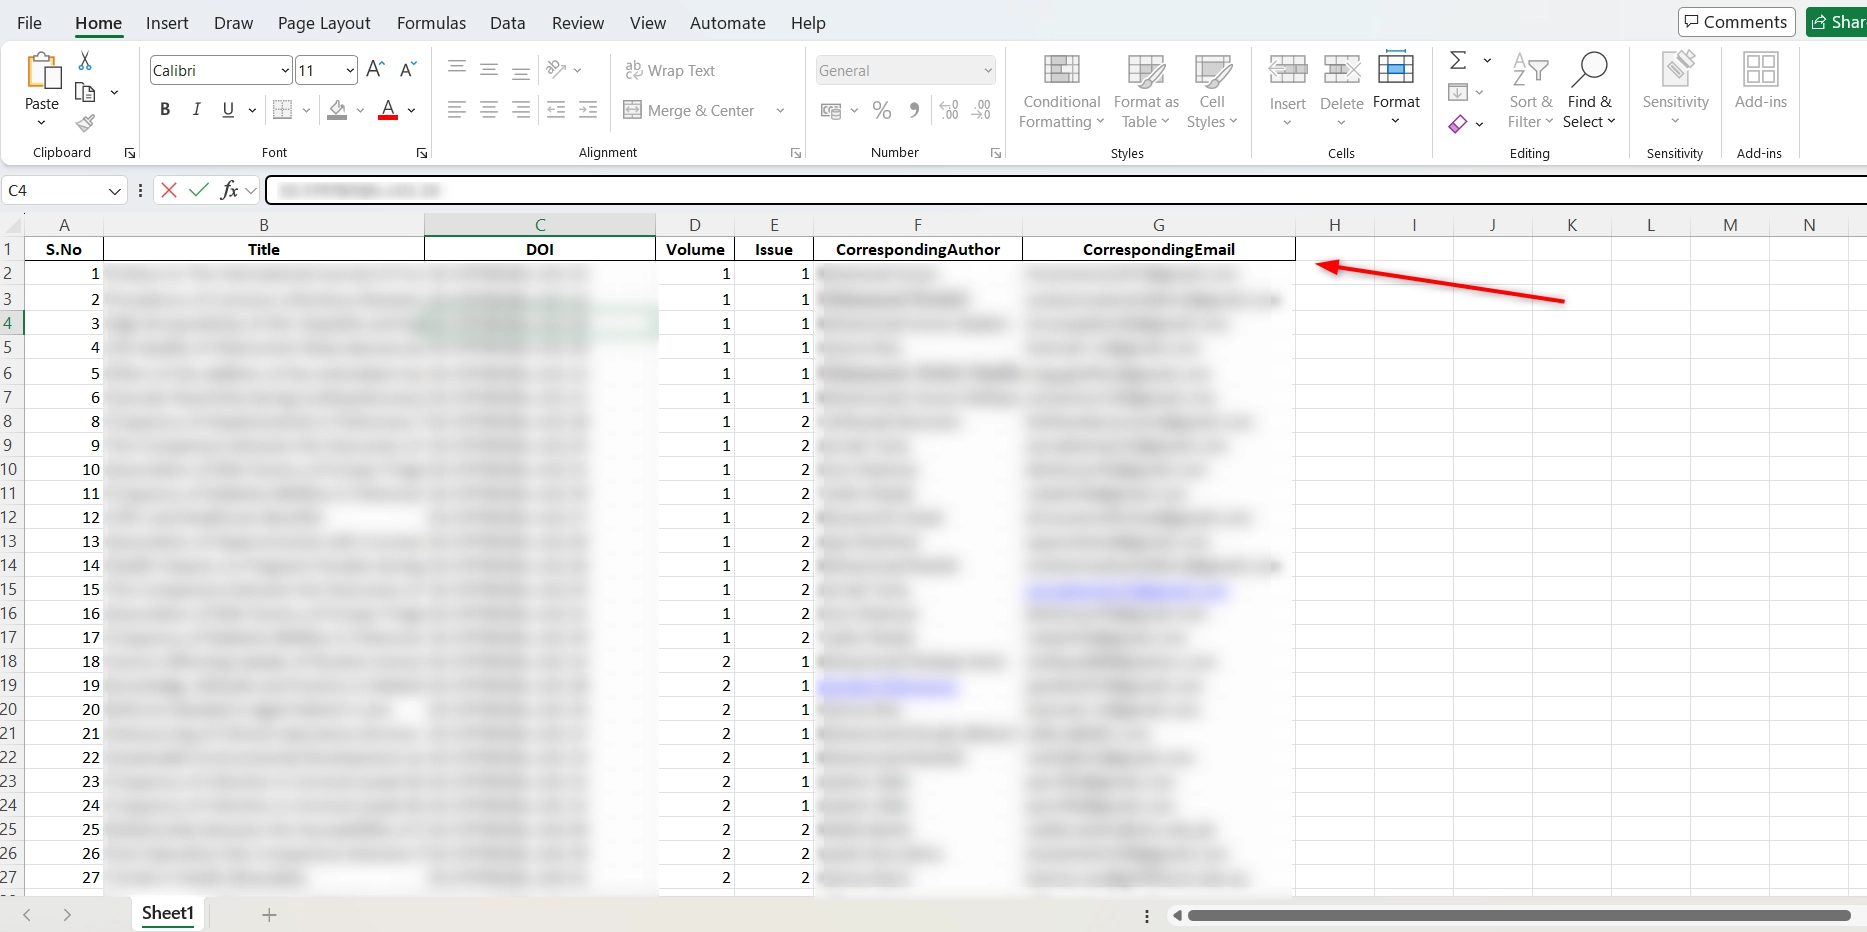Click the Format Painter brush icon
1867x932 pixels.
pyautogui.click(x=85, y=123)
